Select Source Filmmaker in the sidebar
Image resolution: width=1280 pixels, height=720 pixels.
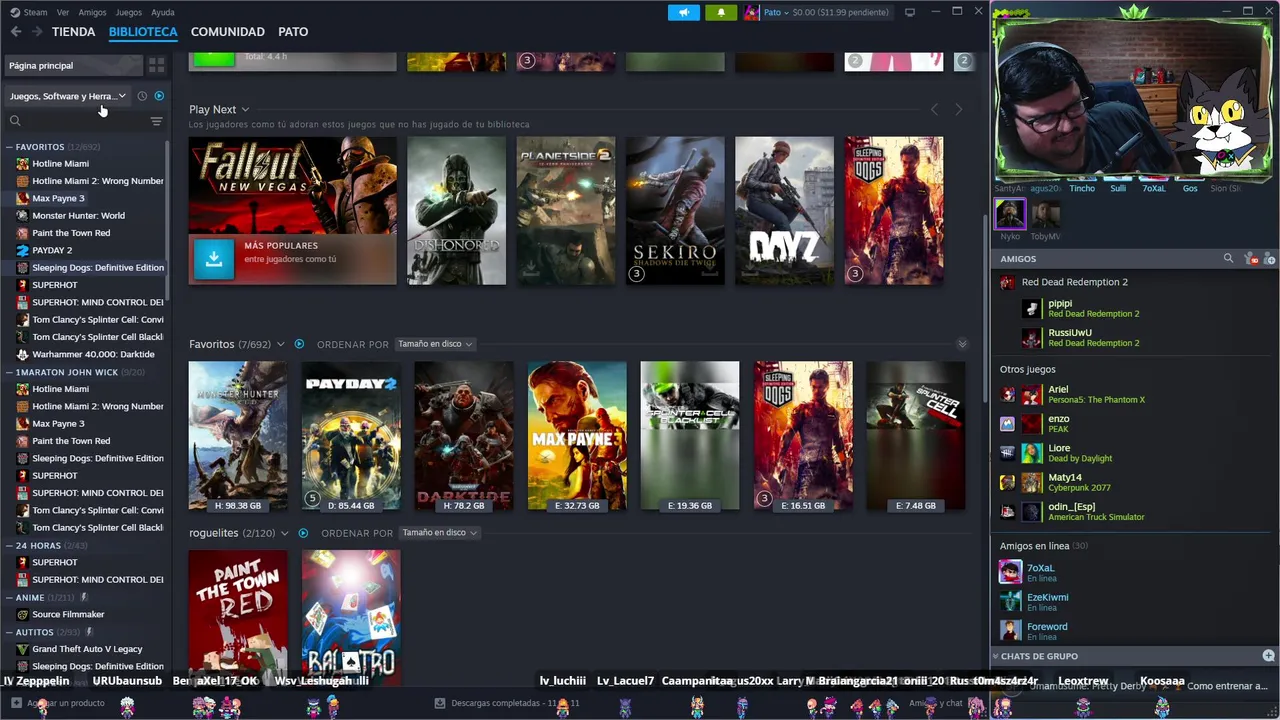68,615
